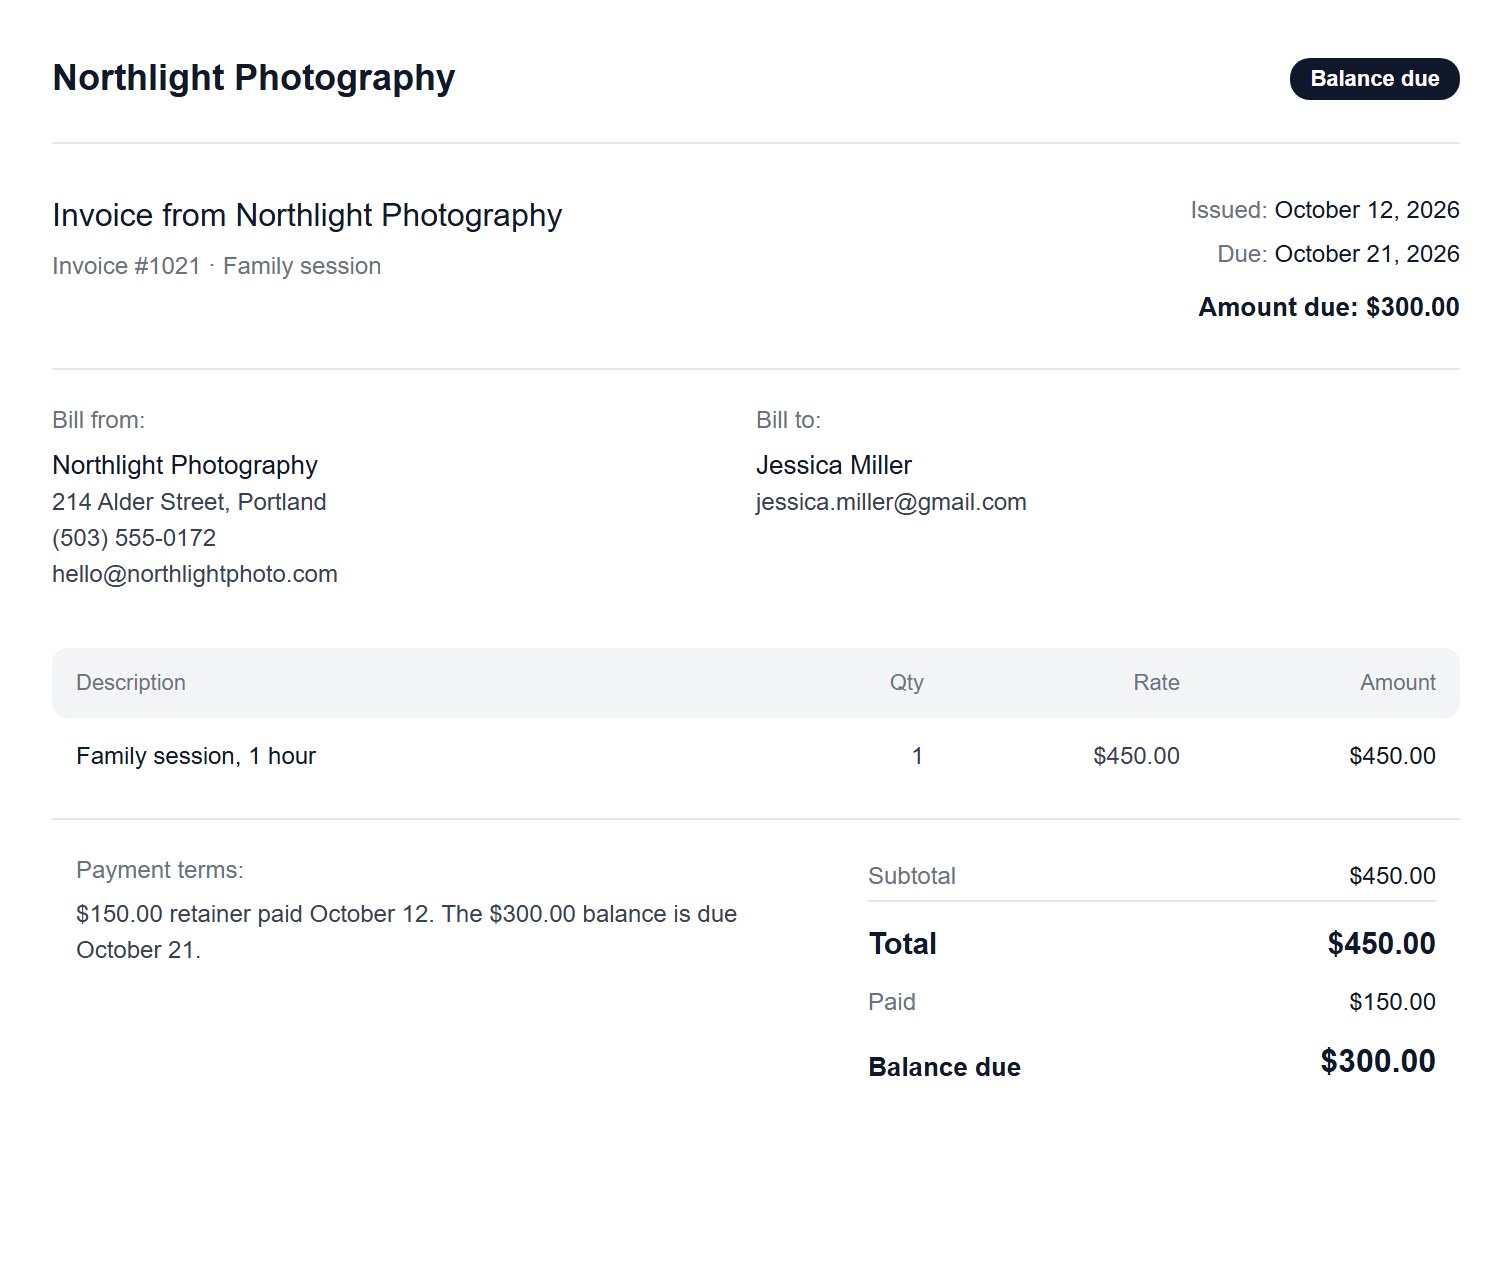
Task: Click the Paid label
Action: click(x=892, y=1002)
